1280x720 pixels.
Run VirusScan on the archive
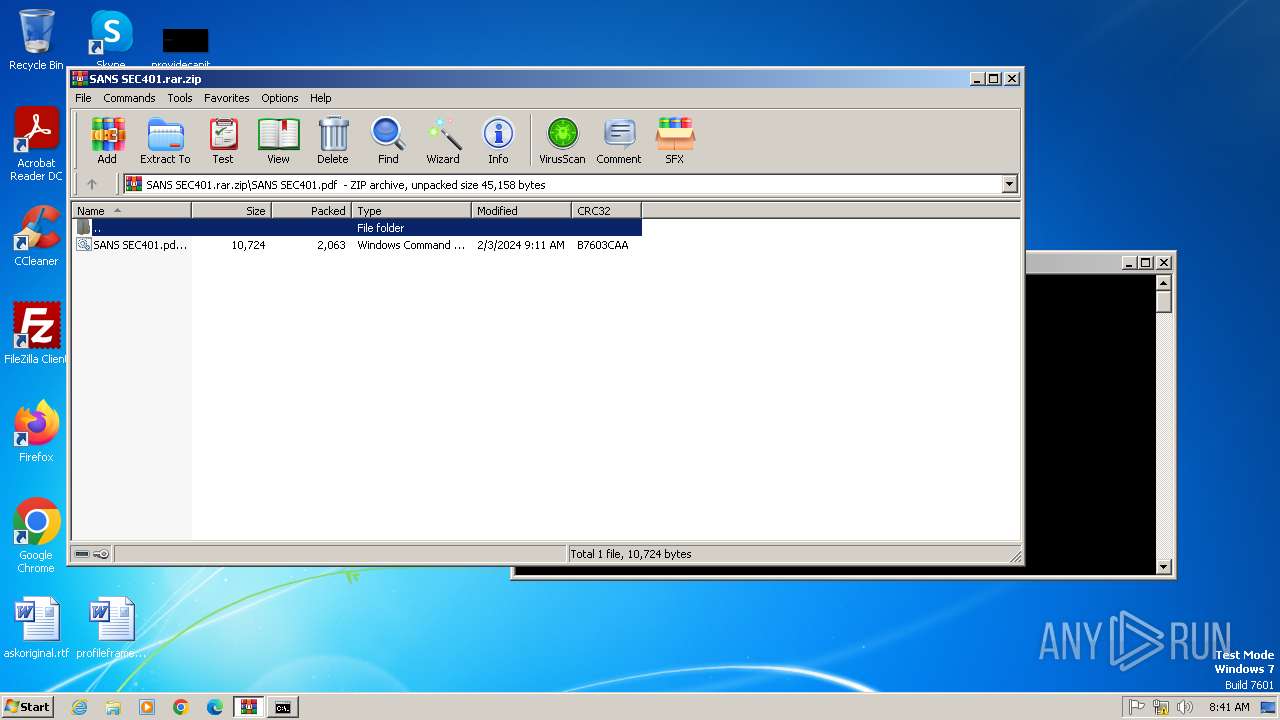coord(562,140)
